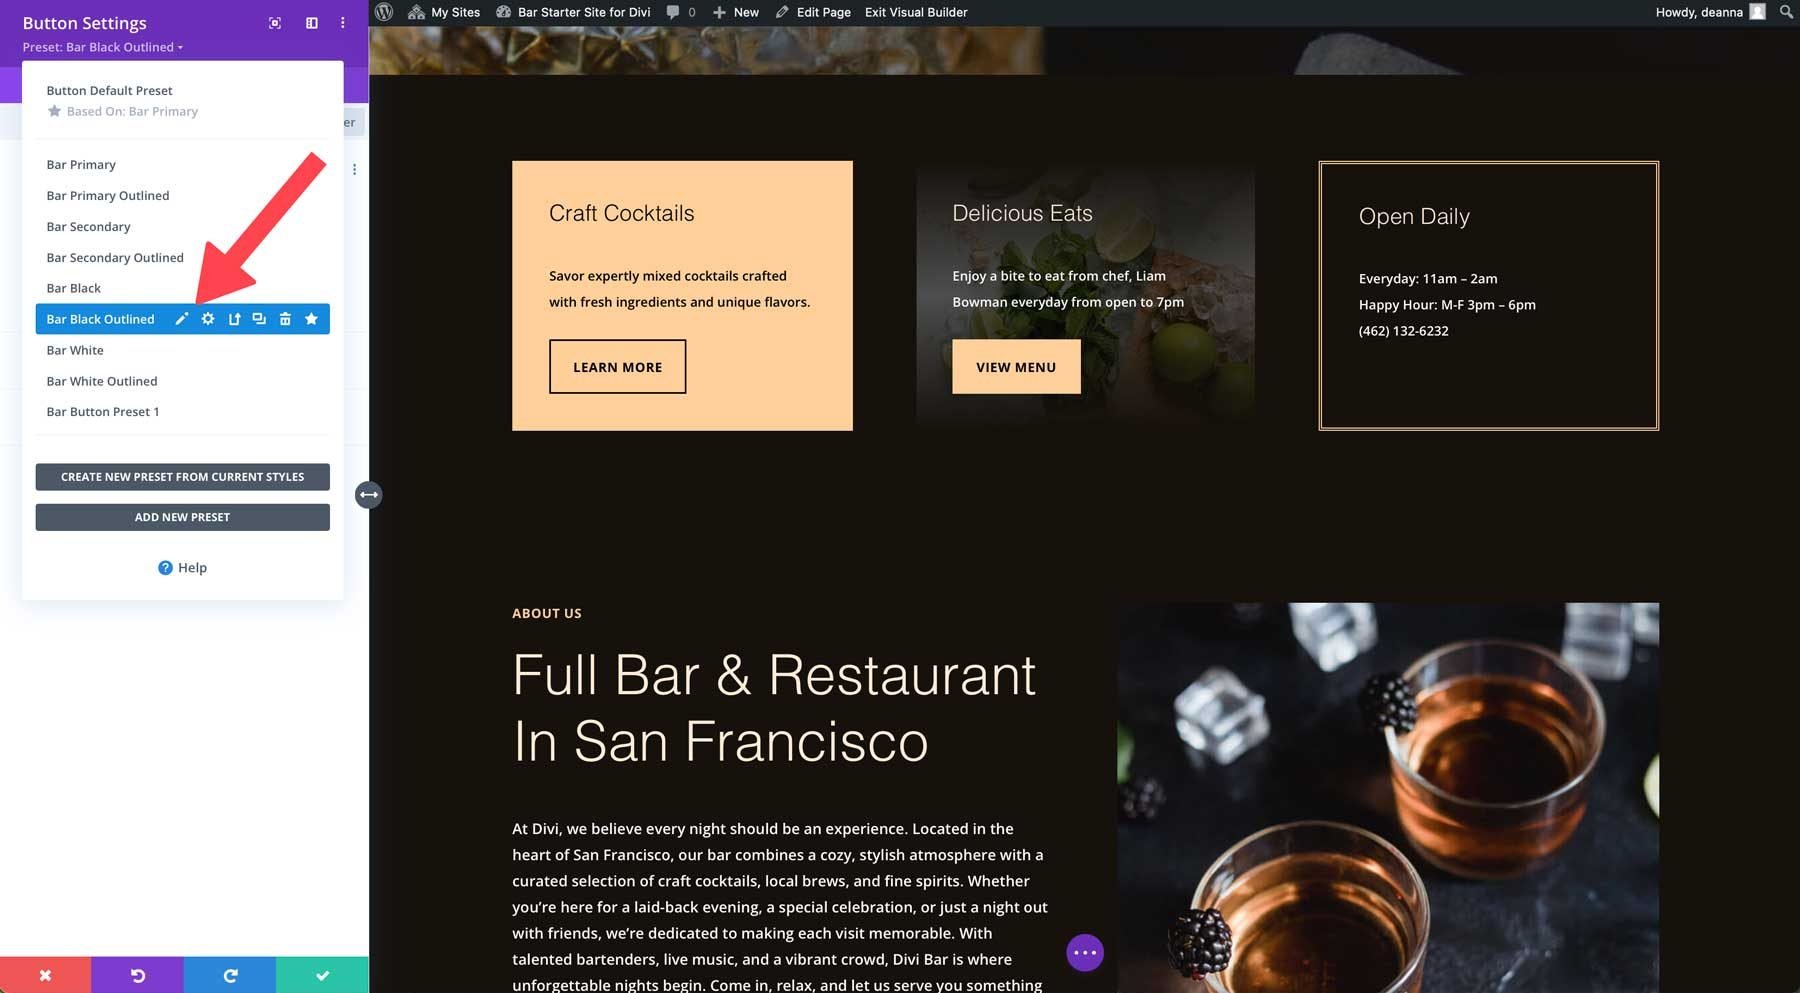The image size is (1800, 993).
Task: Open Bar Black Outlined preset settings gear
Action: point(208,319)
